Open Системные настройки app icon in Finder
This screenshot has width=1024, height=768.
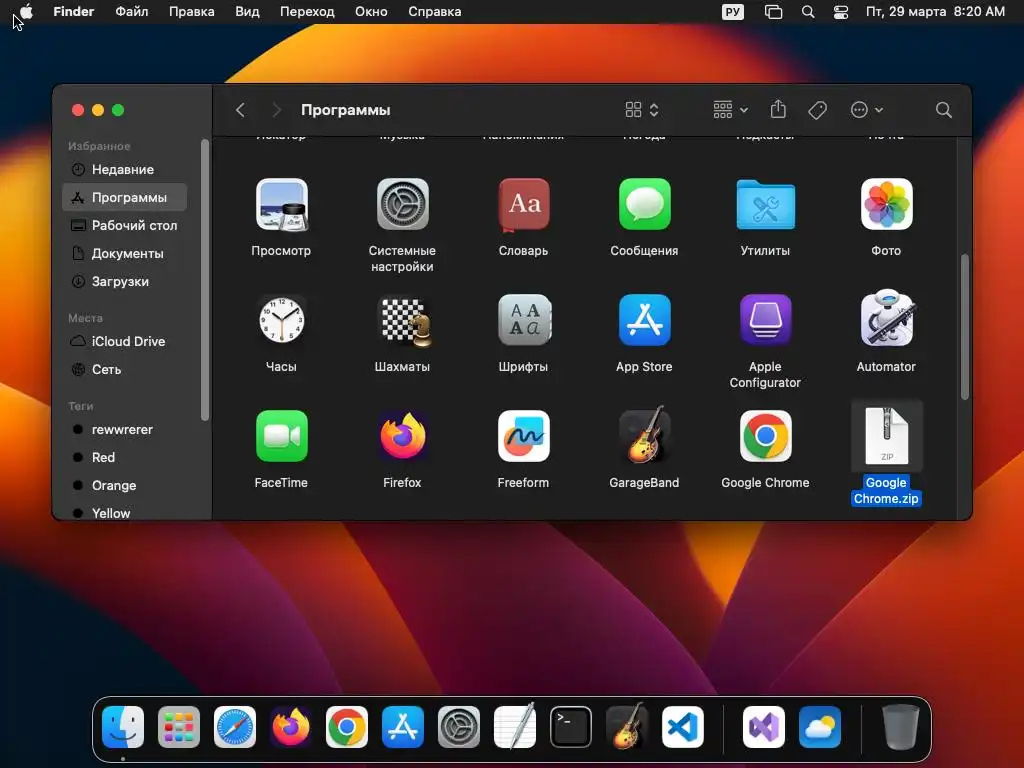[x=402, y=204]
